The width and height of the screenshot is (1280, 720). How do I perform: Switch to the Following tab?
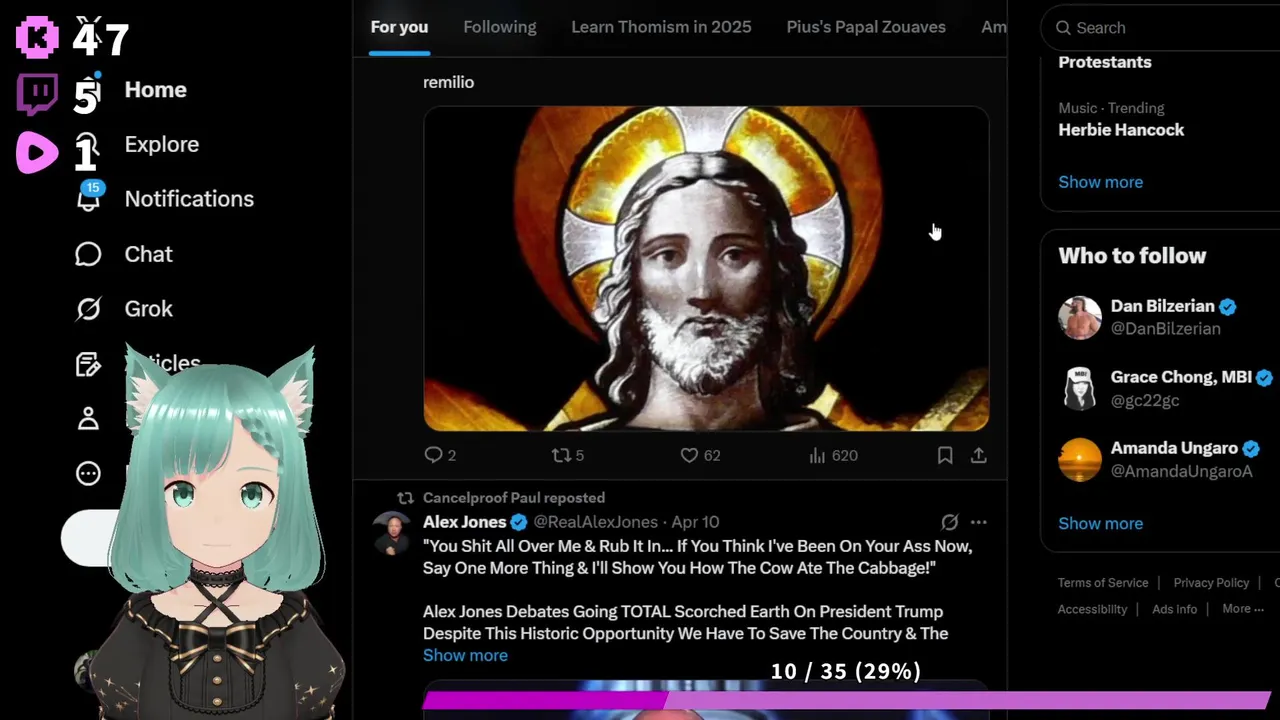click(499, 27)
